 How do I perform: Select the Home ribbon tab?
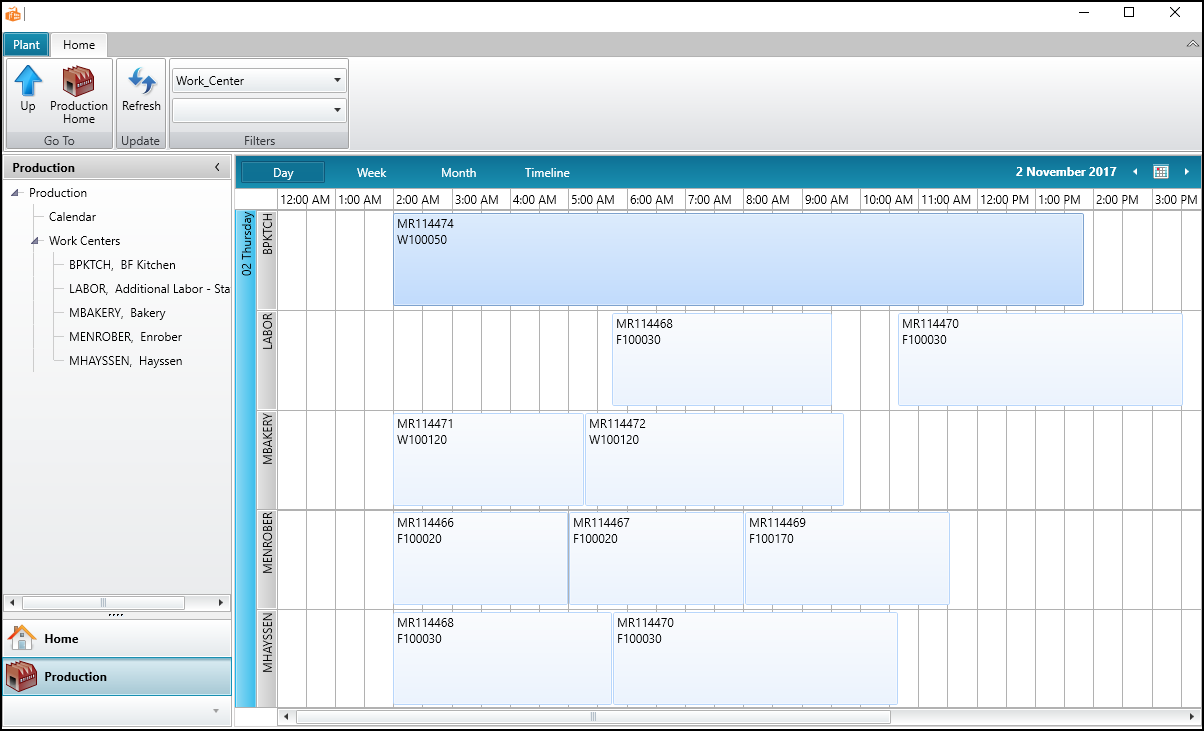point(79,44)
